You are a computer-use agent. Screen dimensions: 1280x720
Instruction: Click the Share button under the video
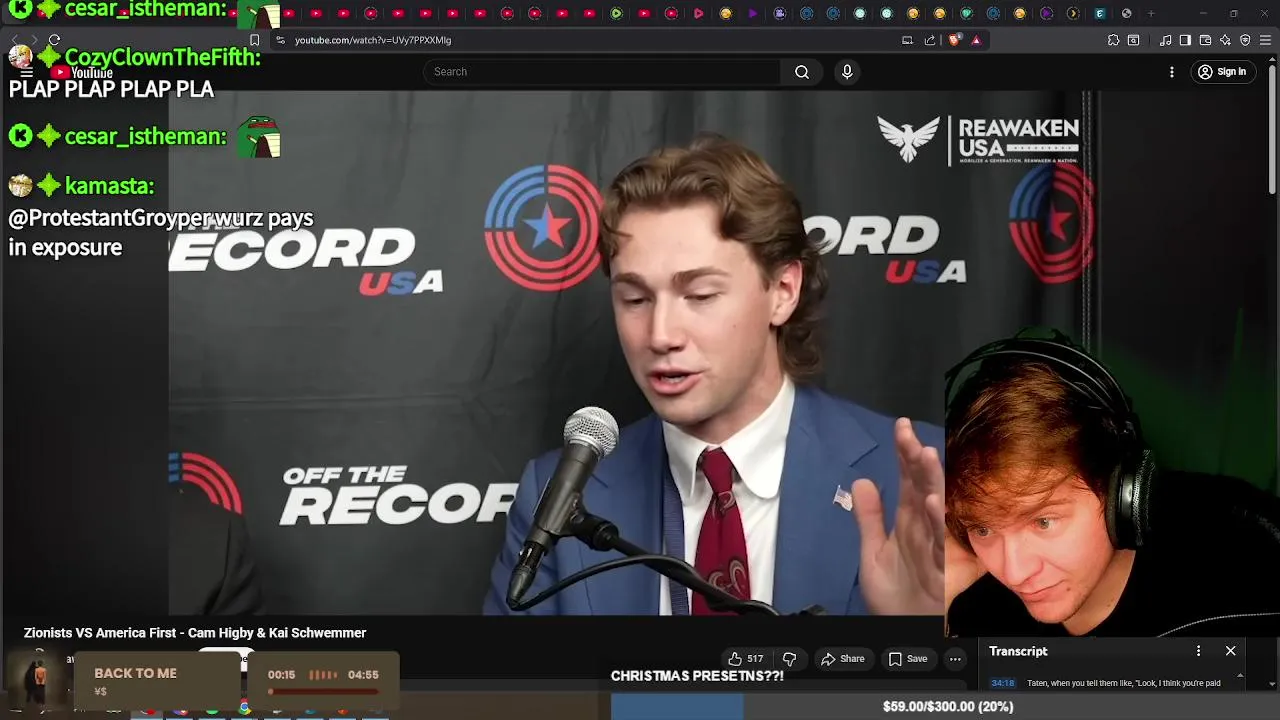point(842,659)
